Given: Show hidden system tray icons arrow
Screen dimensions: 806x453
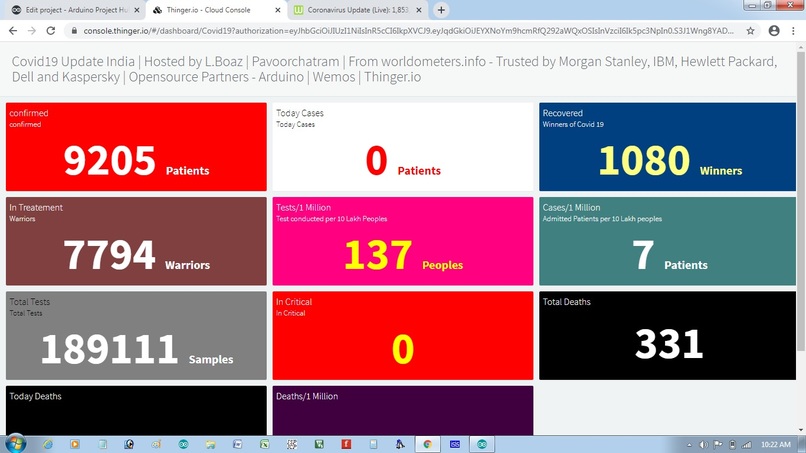Looking at the screenshot, I should tap(689, 445).
